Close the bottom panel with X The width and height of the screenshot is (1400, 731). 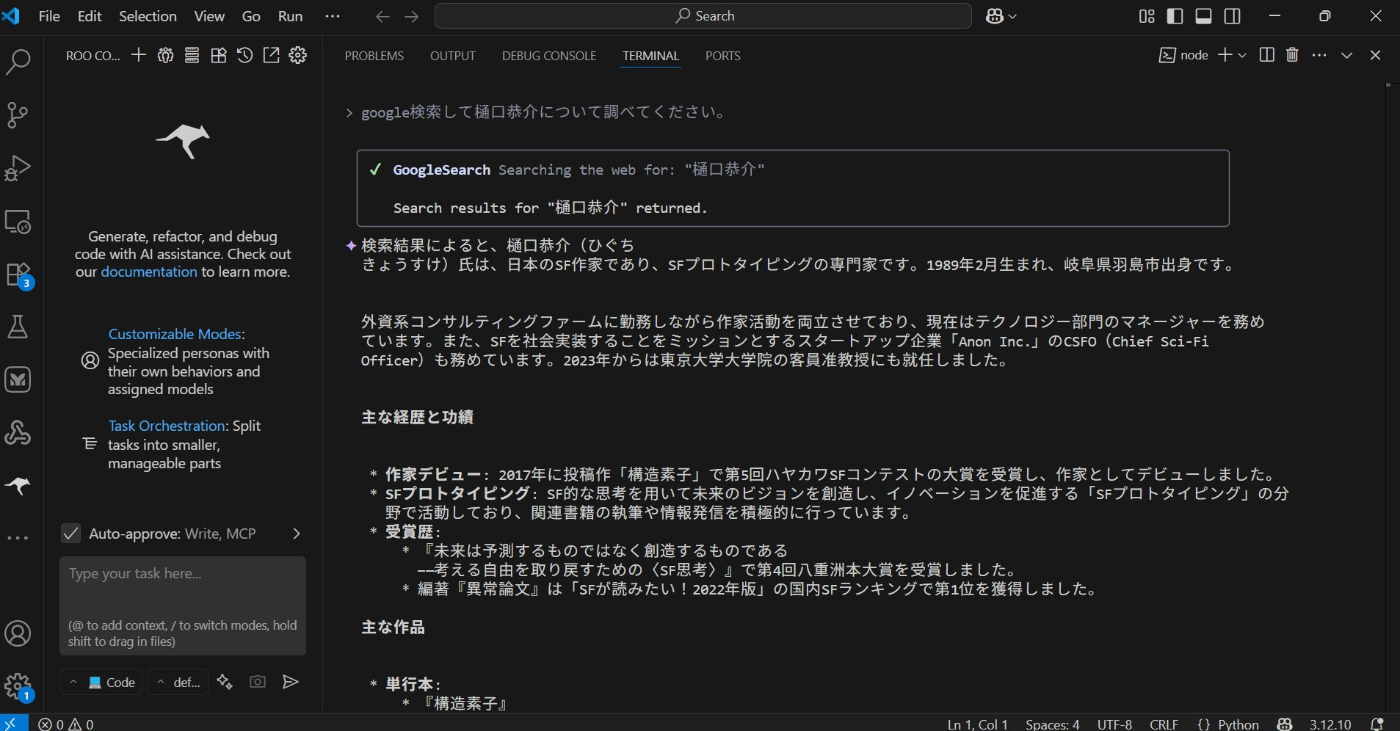click(1375, 55)
